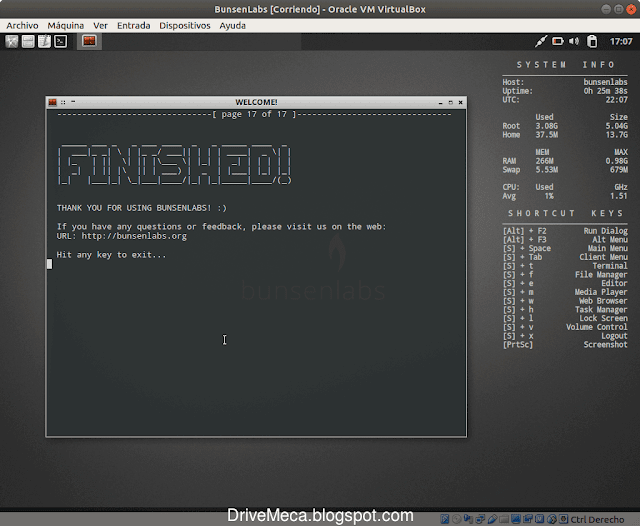Select the WELCOME! window taskbar button
The width and height of the screenshot is (640, 526).
pos(89,41)
